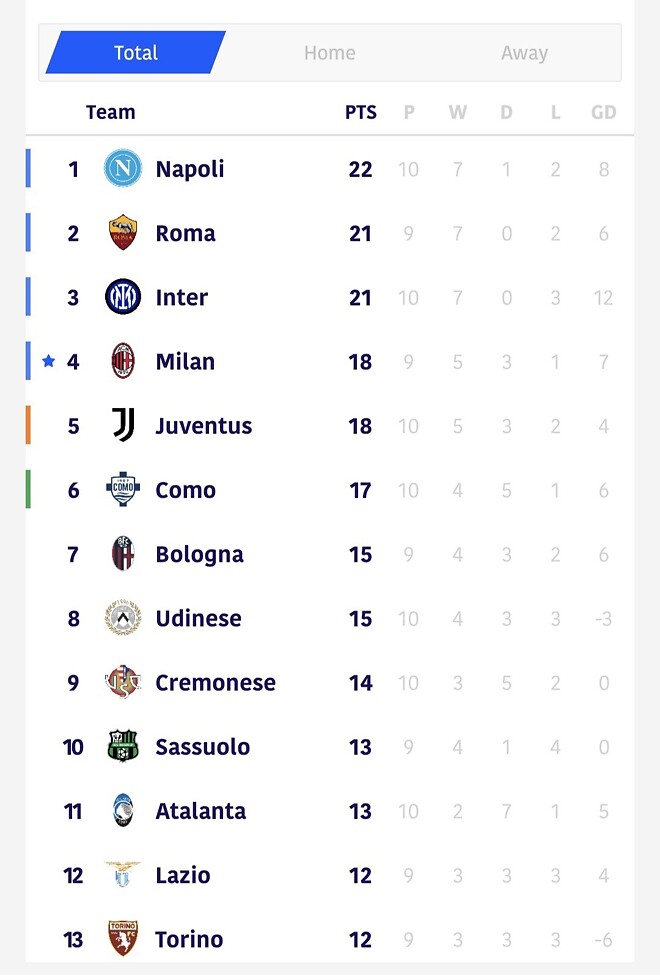Click the Juventus logo icon
This screenshot has width=660, height=980.
point(123,425)
